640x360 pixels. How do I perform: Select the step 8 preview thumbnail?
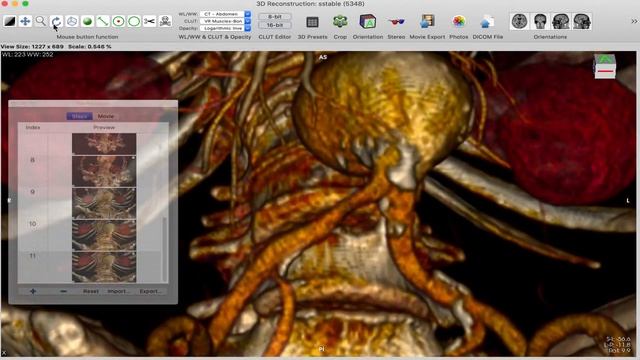(x=104, y=171)
